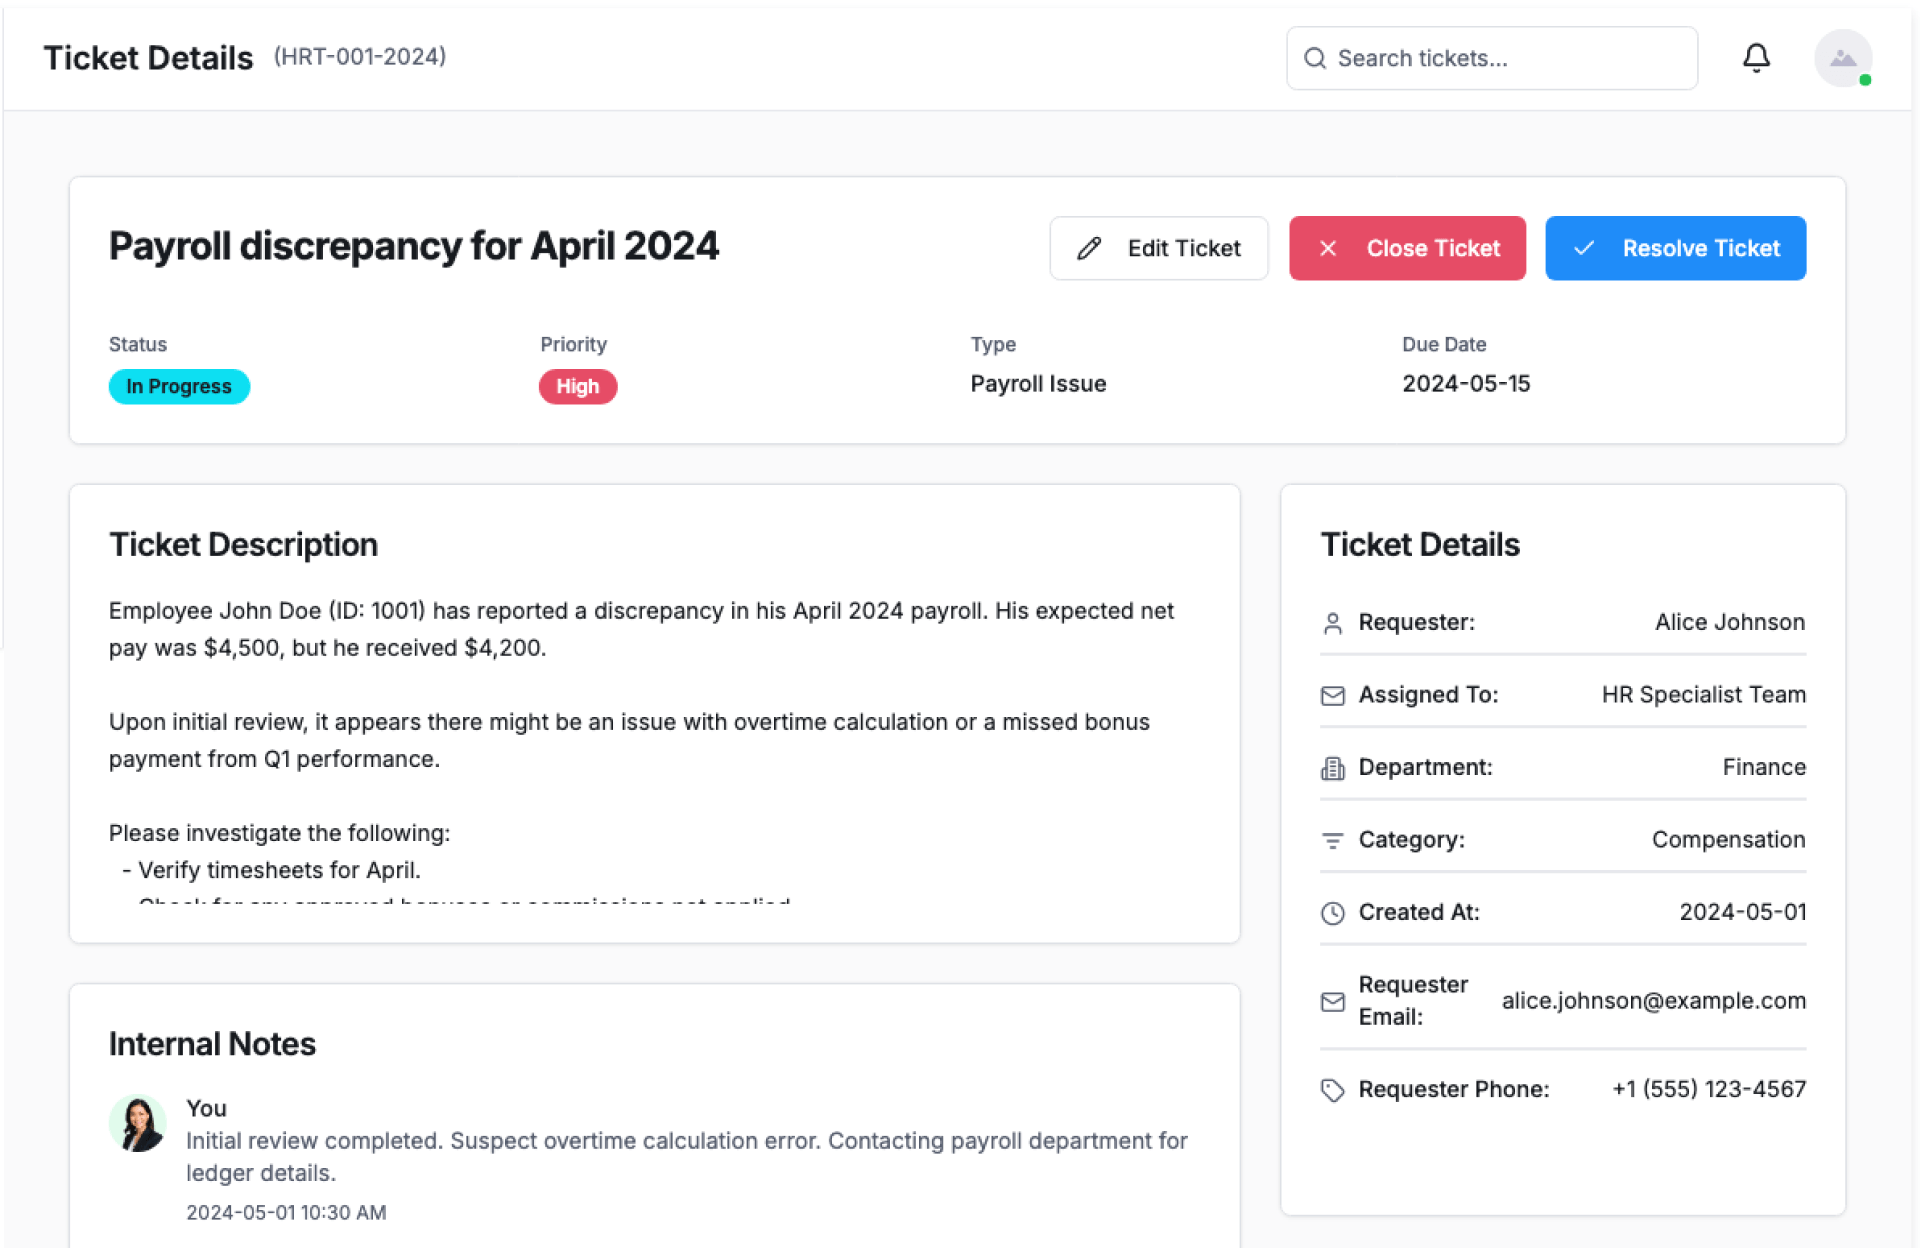Screen dimensions: 1920x1248
Task: Click the search magnifier icon
Action: click(x=1315, y=59)
